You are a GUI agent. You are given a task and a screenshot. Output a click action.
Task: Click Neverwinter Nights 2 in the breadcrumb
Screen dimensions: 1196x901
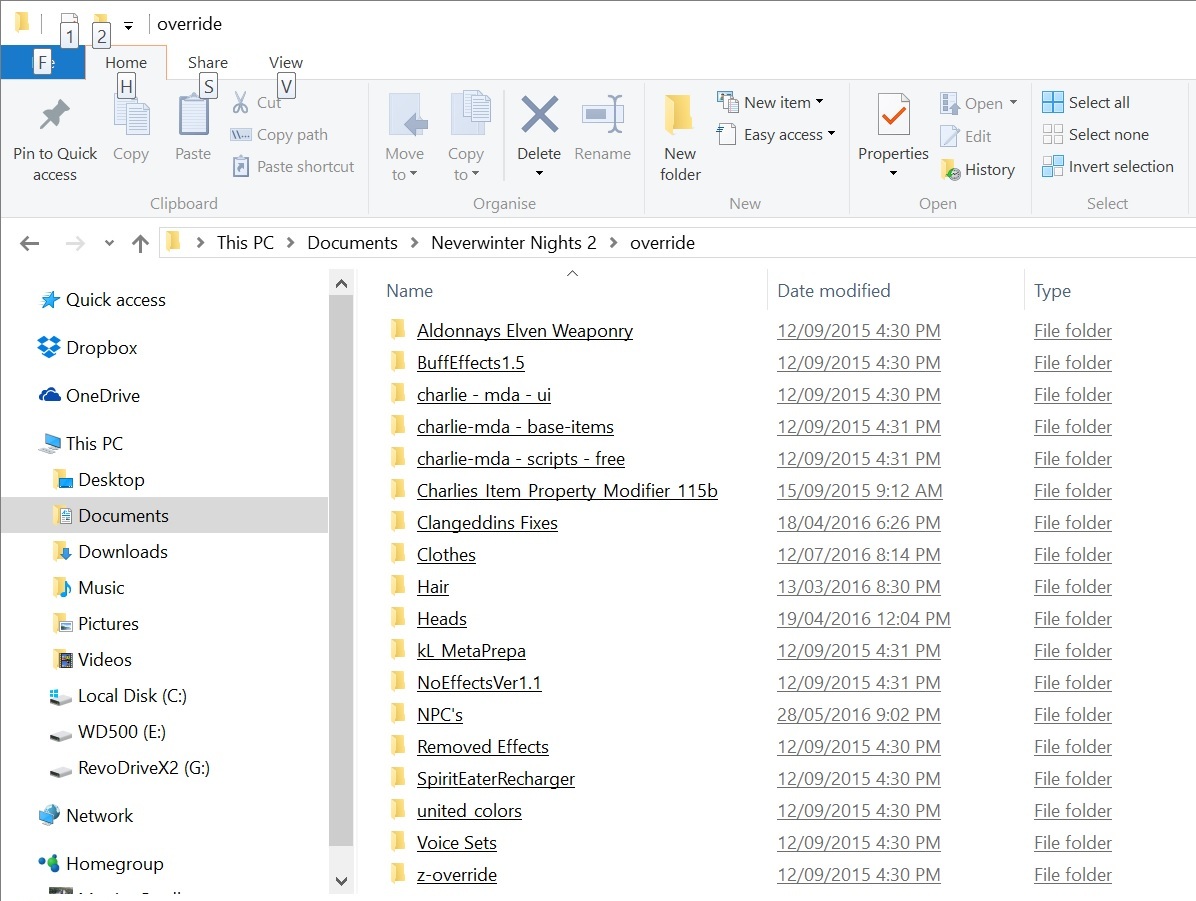(x=513, y=243)
